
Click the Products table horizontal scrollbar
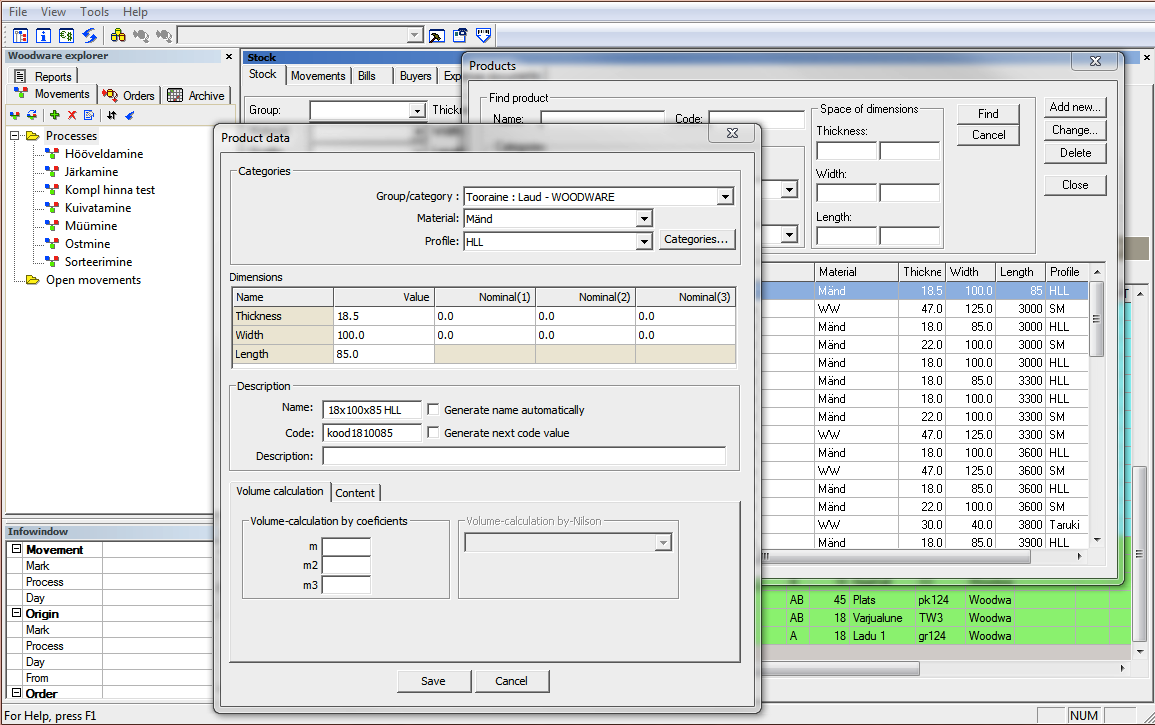coord(894,557)
